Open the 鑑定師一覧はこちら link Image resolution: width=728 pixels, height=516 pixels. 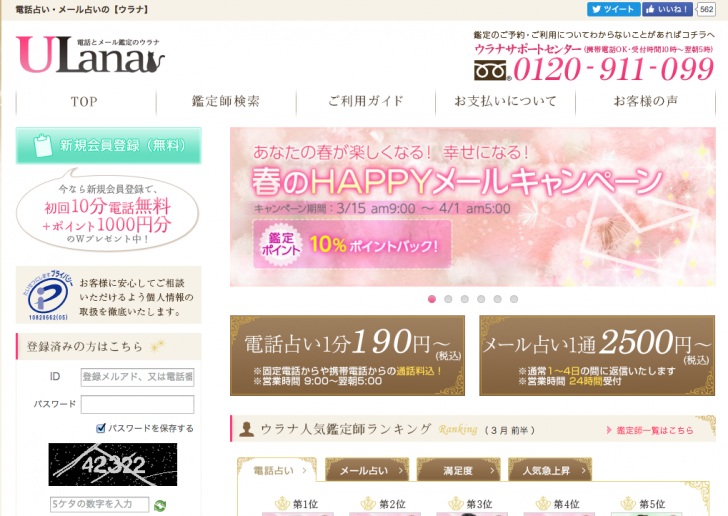coord(650,431)
